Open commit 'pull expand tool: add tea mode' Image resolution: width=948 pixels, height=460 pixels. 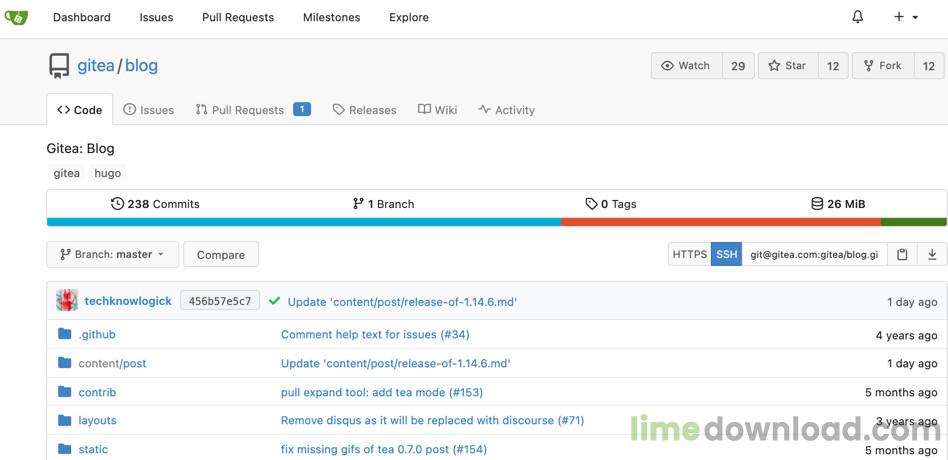pos(382,392)
